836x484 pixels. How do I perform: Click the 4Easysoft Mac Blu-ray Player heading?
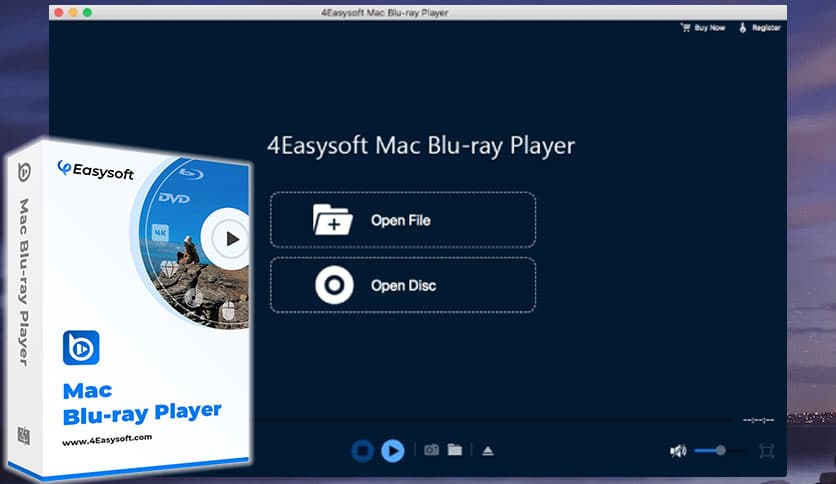point(421,146)
